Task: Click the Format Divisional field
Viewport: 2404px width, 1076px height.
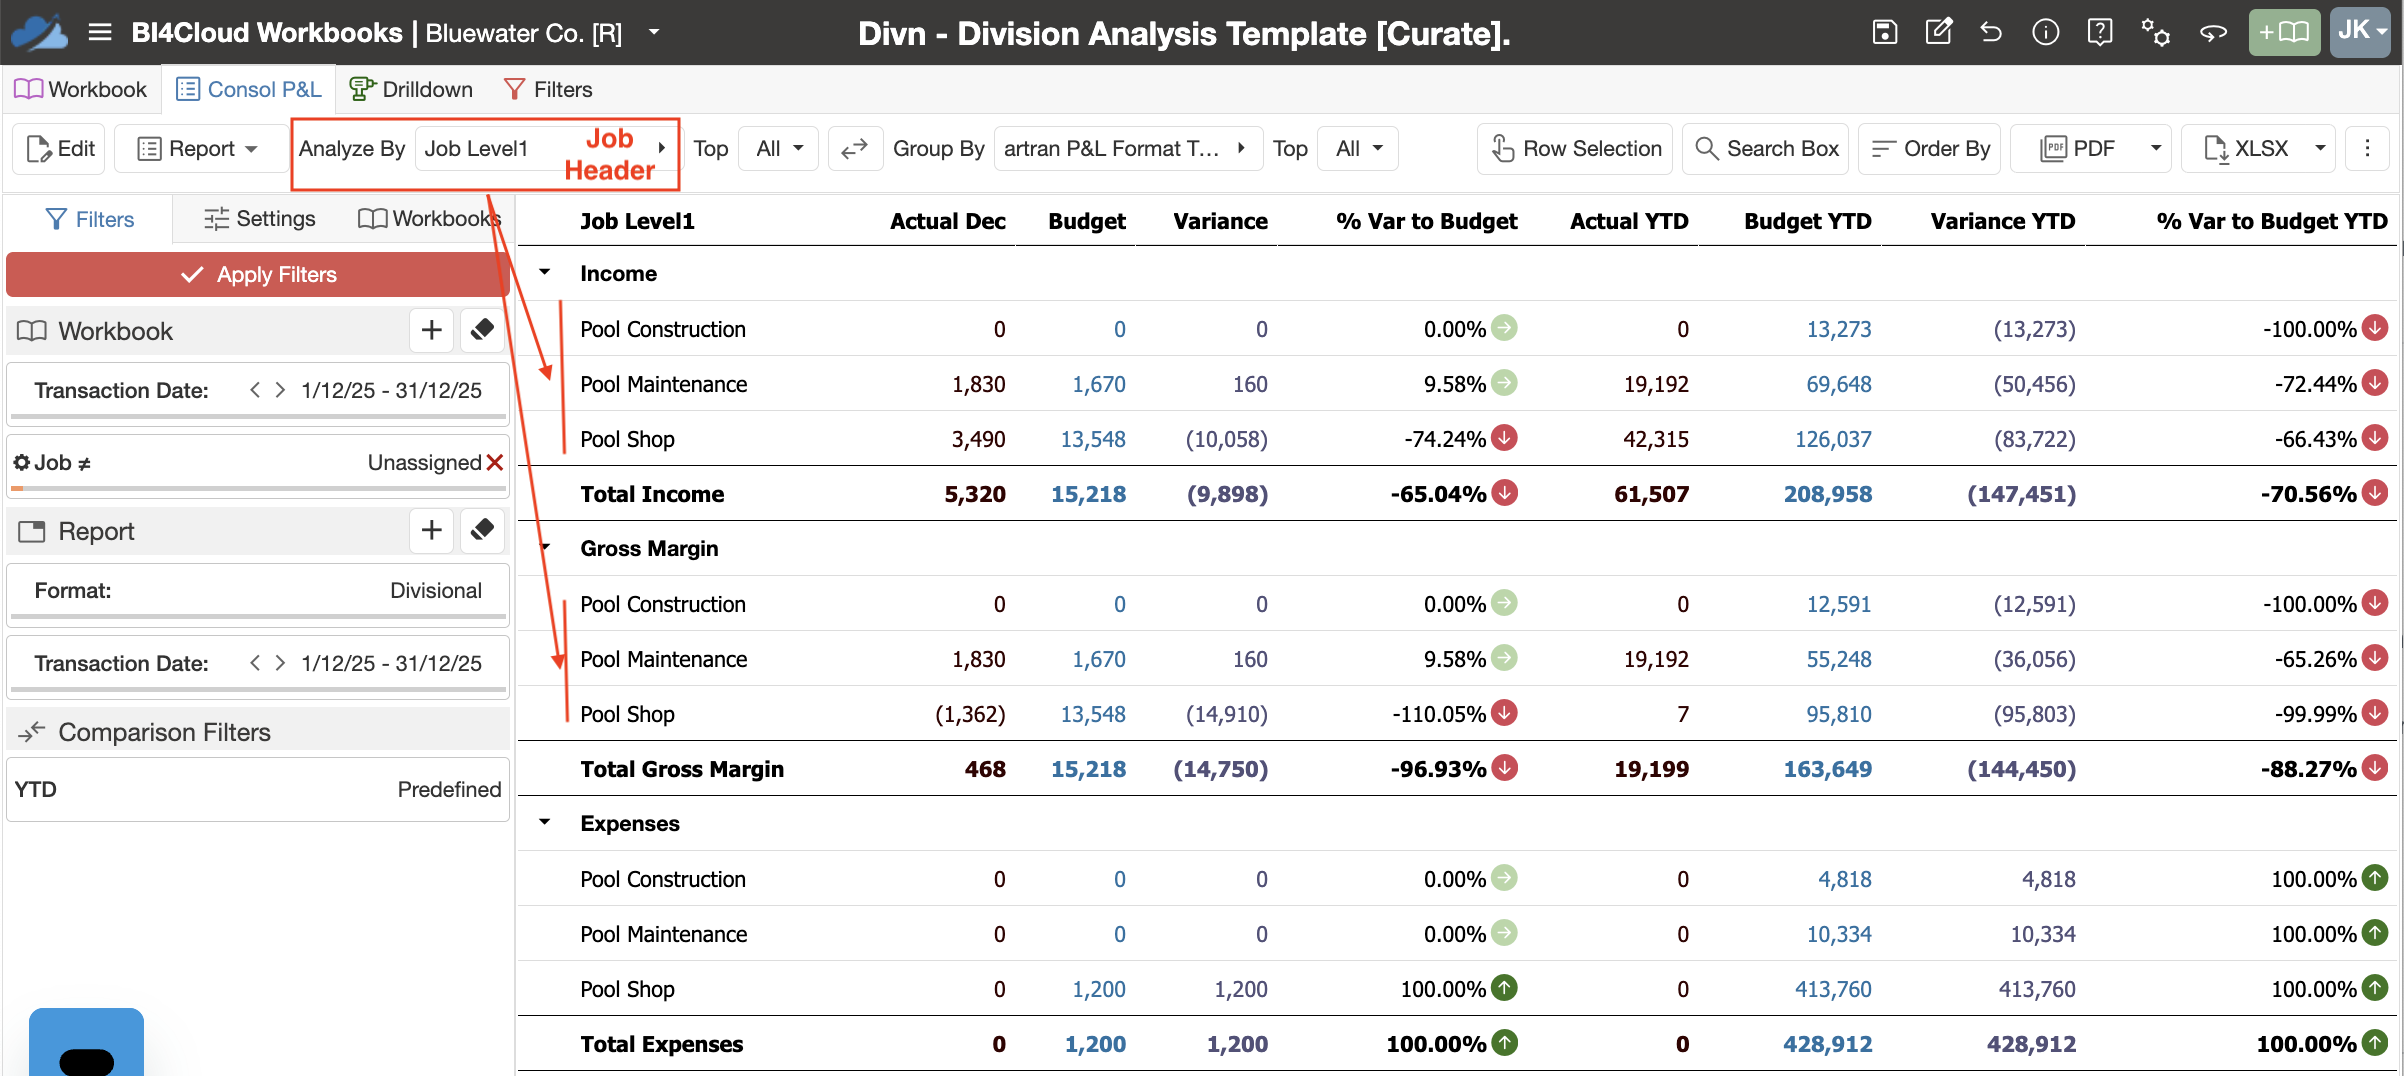Action: [x=258, y=591]
